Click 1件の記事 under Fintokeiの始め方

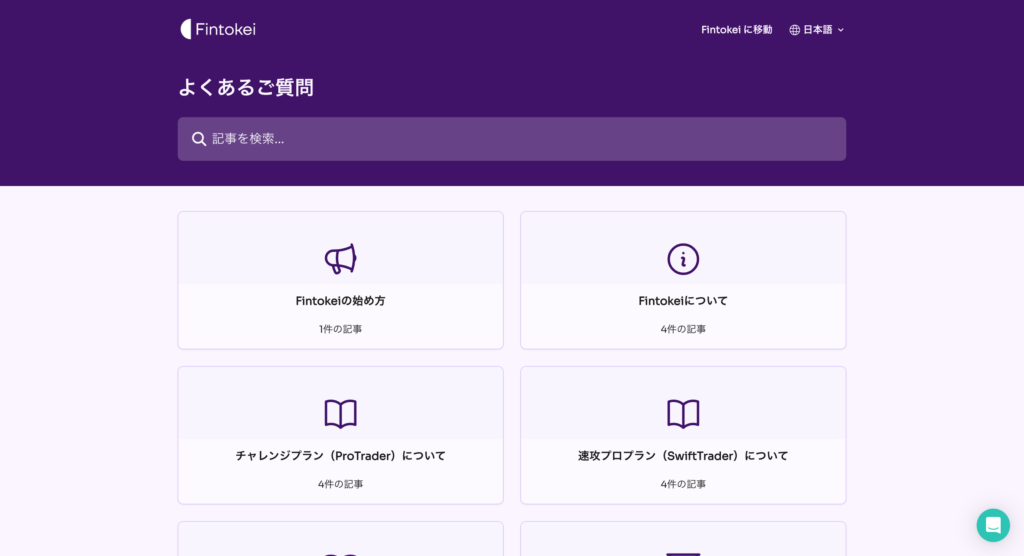point(340,329)
